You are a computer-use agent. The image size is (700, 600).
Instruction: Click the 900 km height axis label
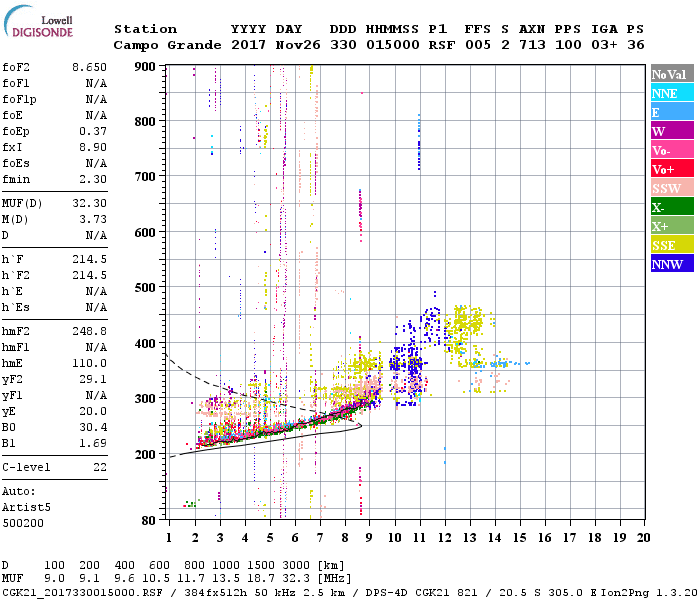145,67
